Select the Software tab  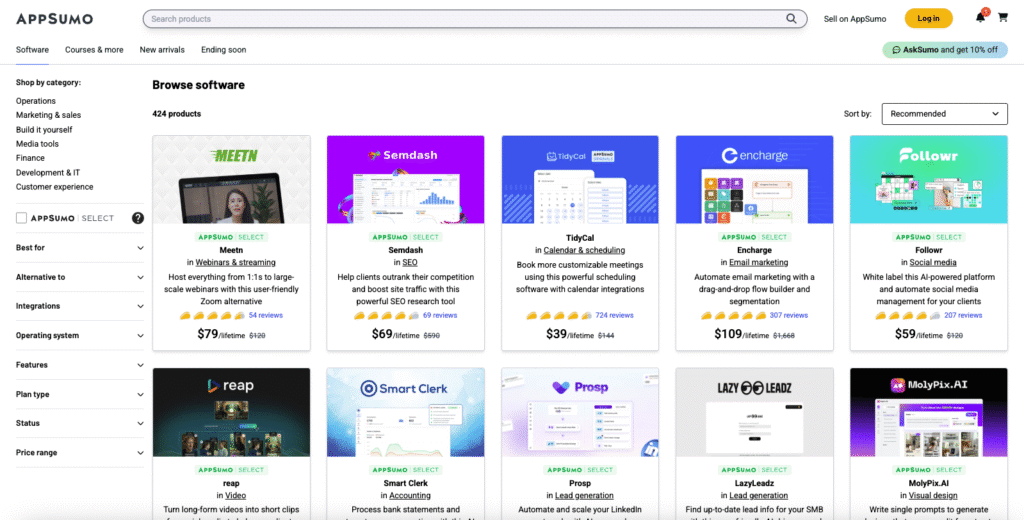[32, 50]
